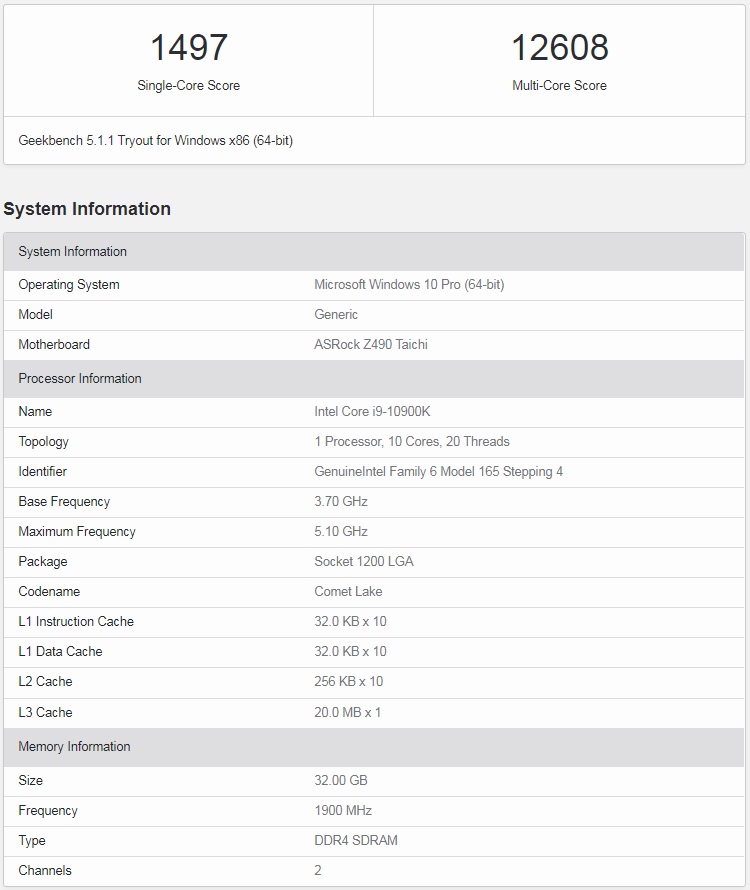Select the Microsoft Windows 10 Pro value
The height and width of the screenshot is (890, 750).
coord(409,285)
